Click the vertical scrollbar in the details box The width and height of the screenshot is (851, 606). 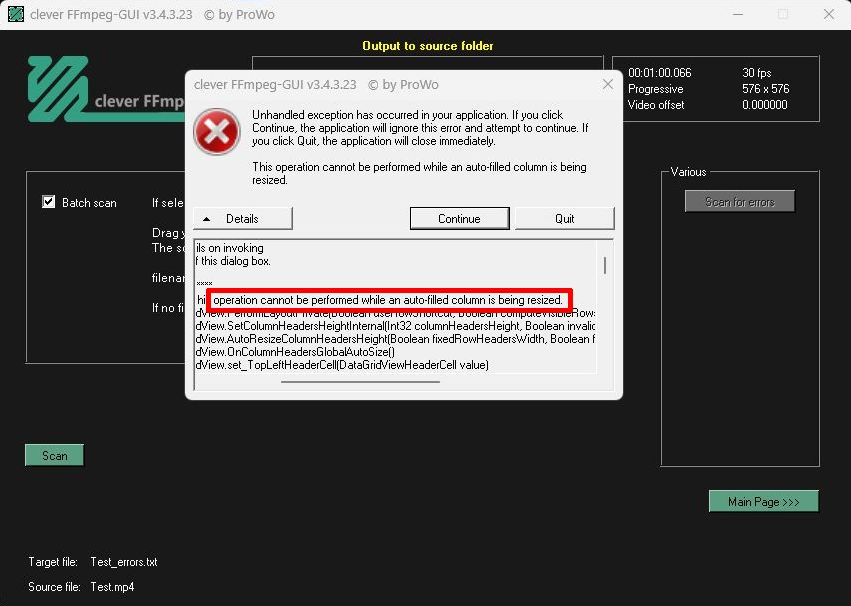point(605,265)
